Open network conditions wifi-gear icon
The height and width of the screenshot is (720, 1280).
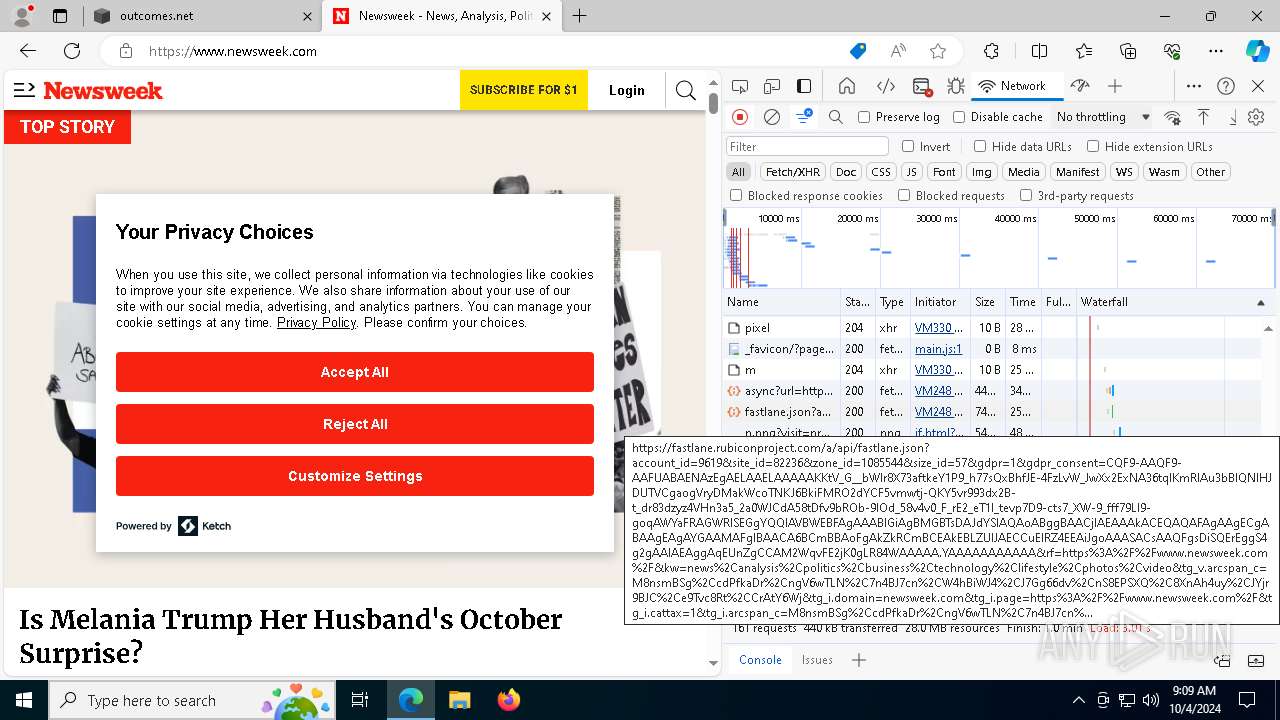[x=1172, y=117]
